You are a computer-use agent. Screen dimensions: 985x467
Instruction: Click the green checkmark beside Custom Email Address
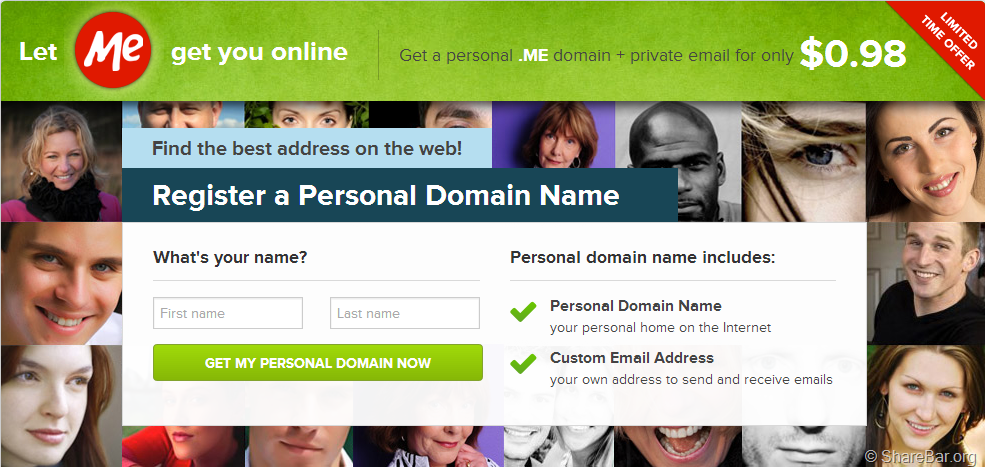523,363
